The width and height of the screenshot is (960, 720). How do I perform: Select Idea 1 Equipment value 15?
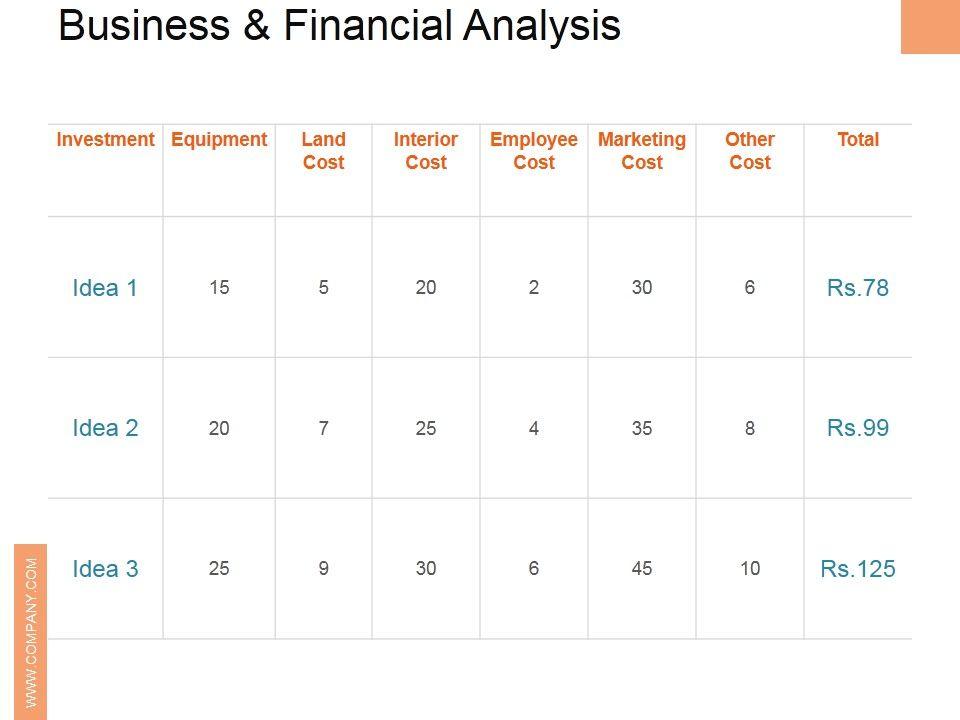click(219, 288)
